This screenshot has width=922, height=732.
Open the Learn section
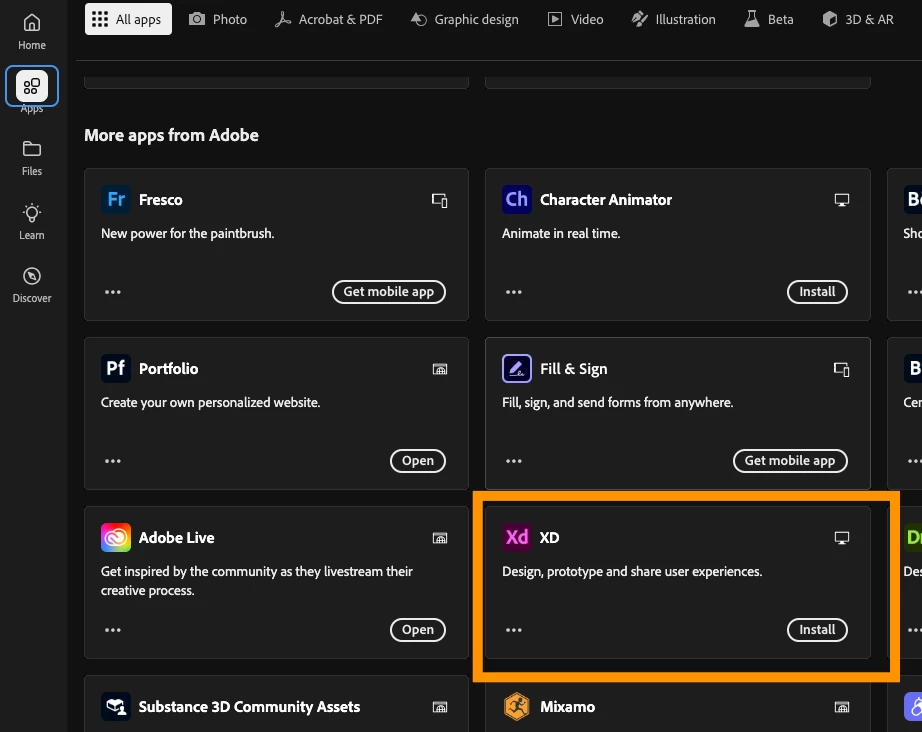click(32, 222)
